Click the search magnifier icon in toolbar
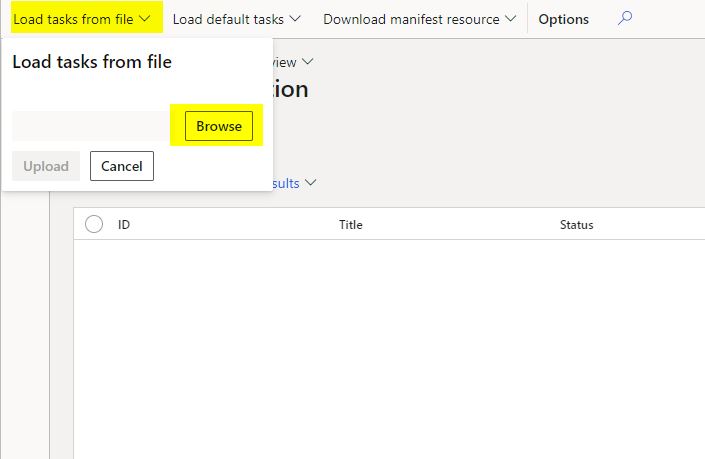 click(x=625, y=19)
